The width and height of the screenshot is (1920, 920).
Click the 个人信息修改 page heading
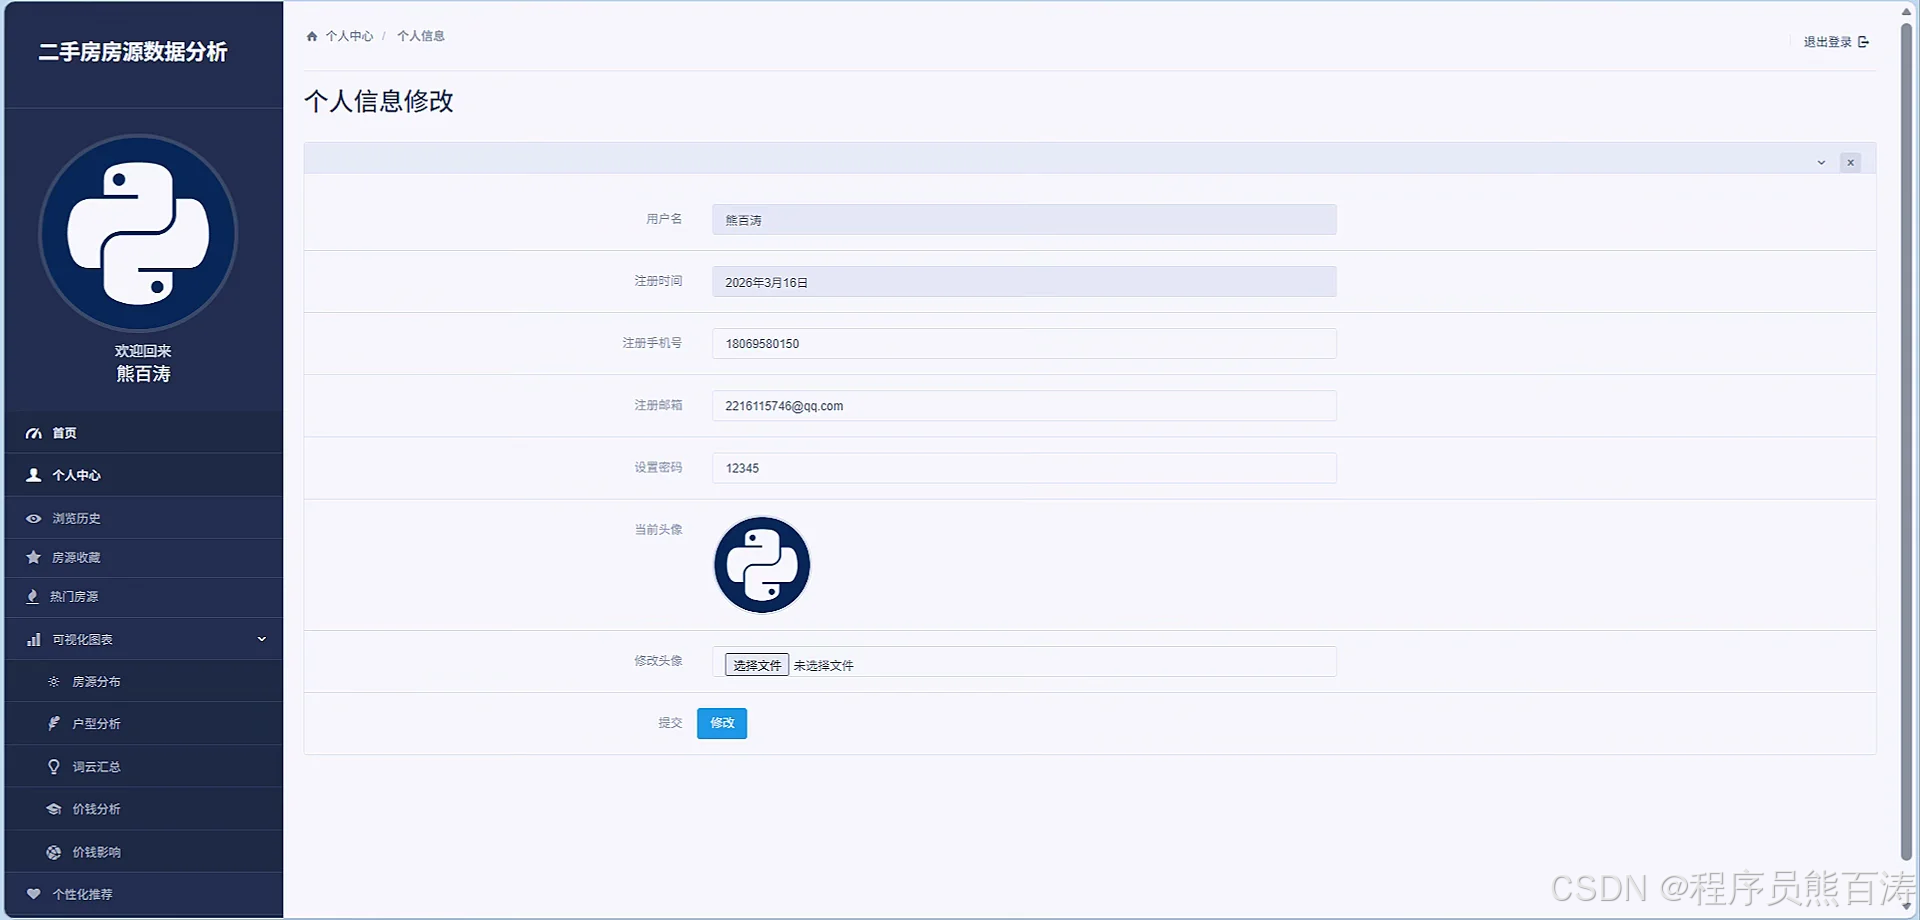click(x=379, y=101)
